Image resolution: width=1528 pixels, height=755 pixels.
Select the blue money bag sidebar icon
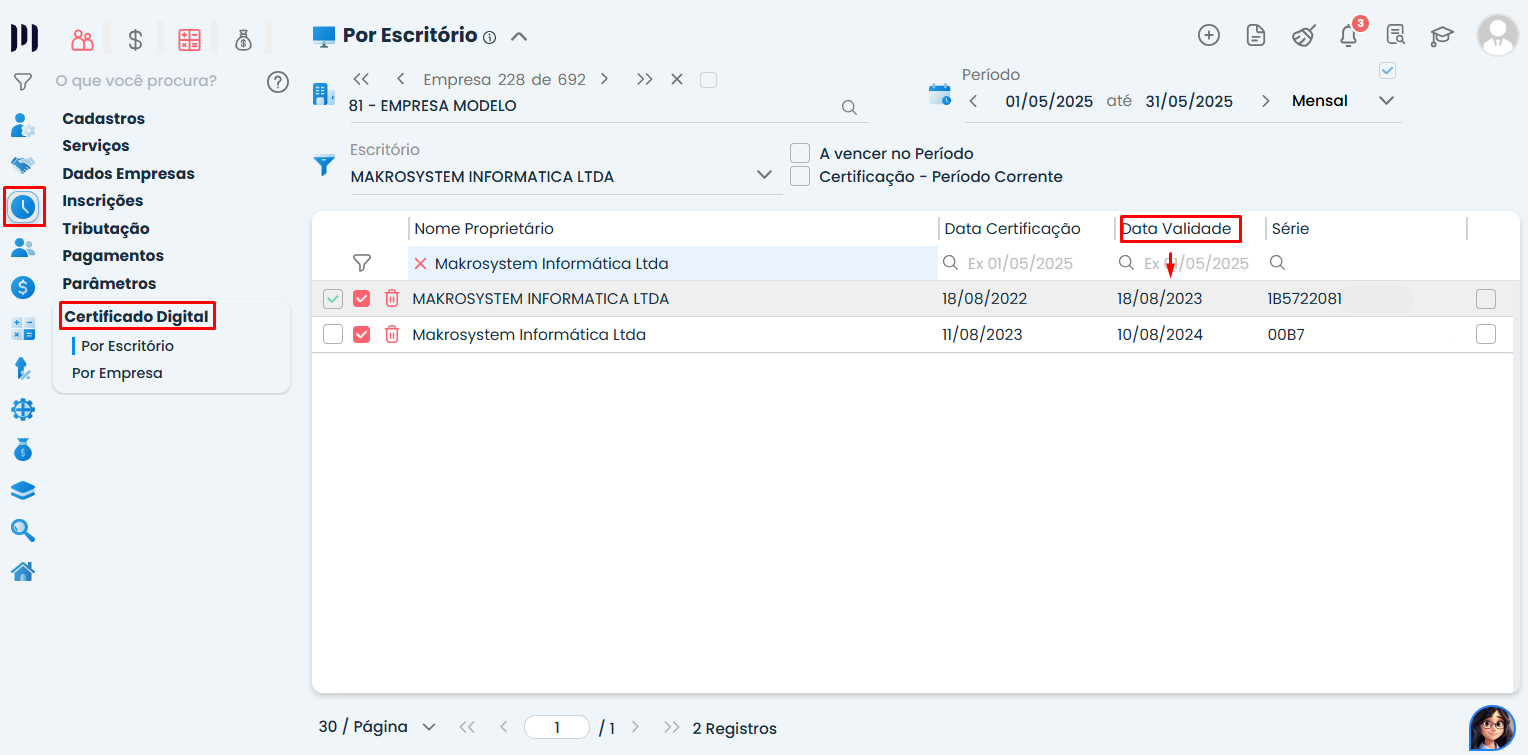coord(23,450)
